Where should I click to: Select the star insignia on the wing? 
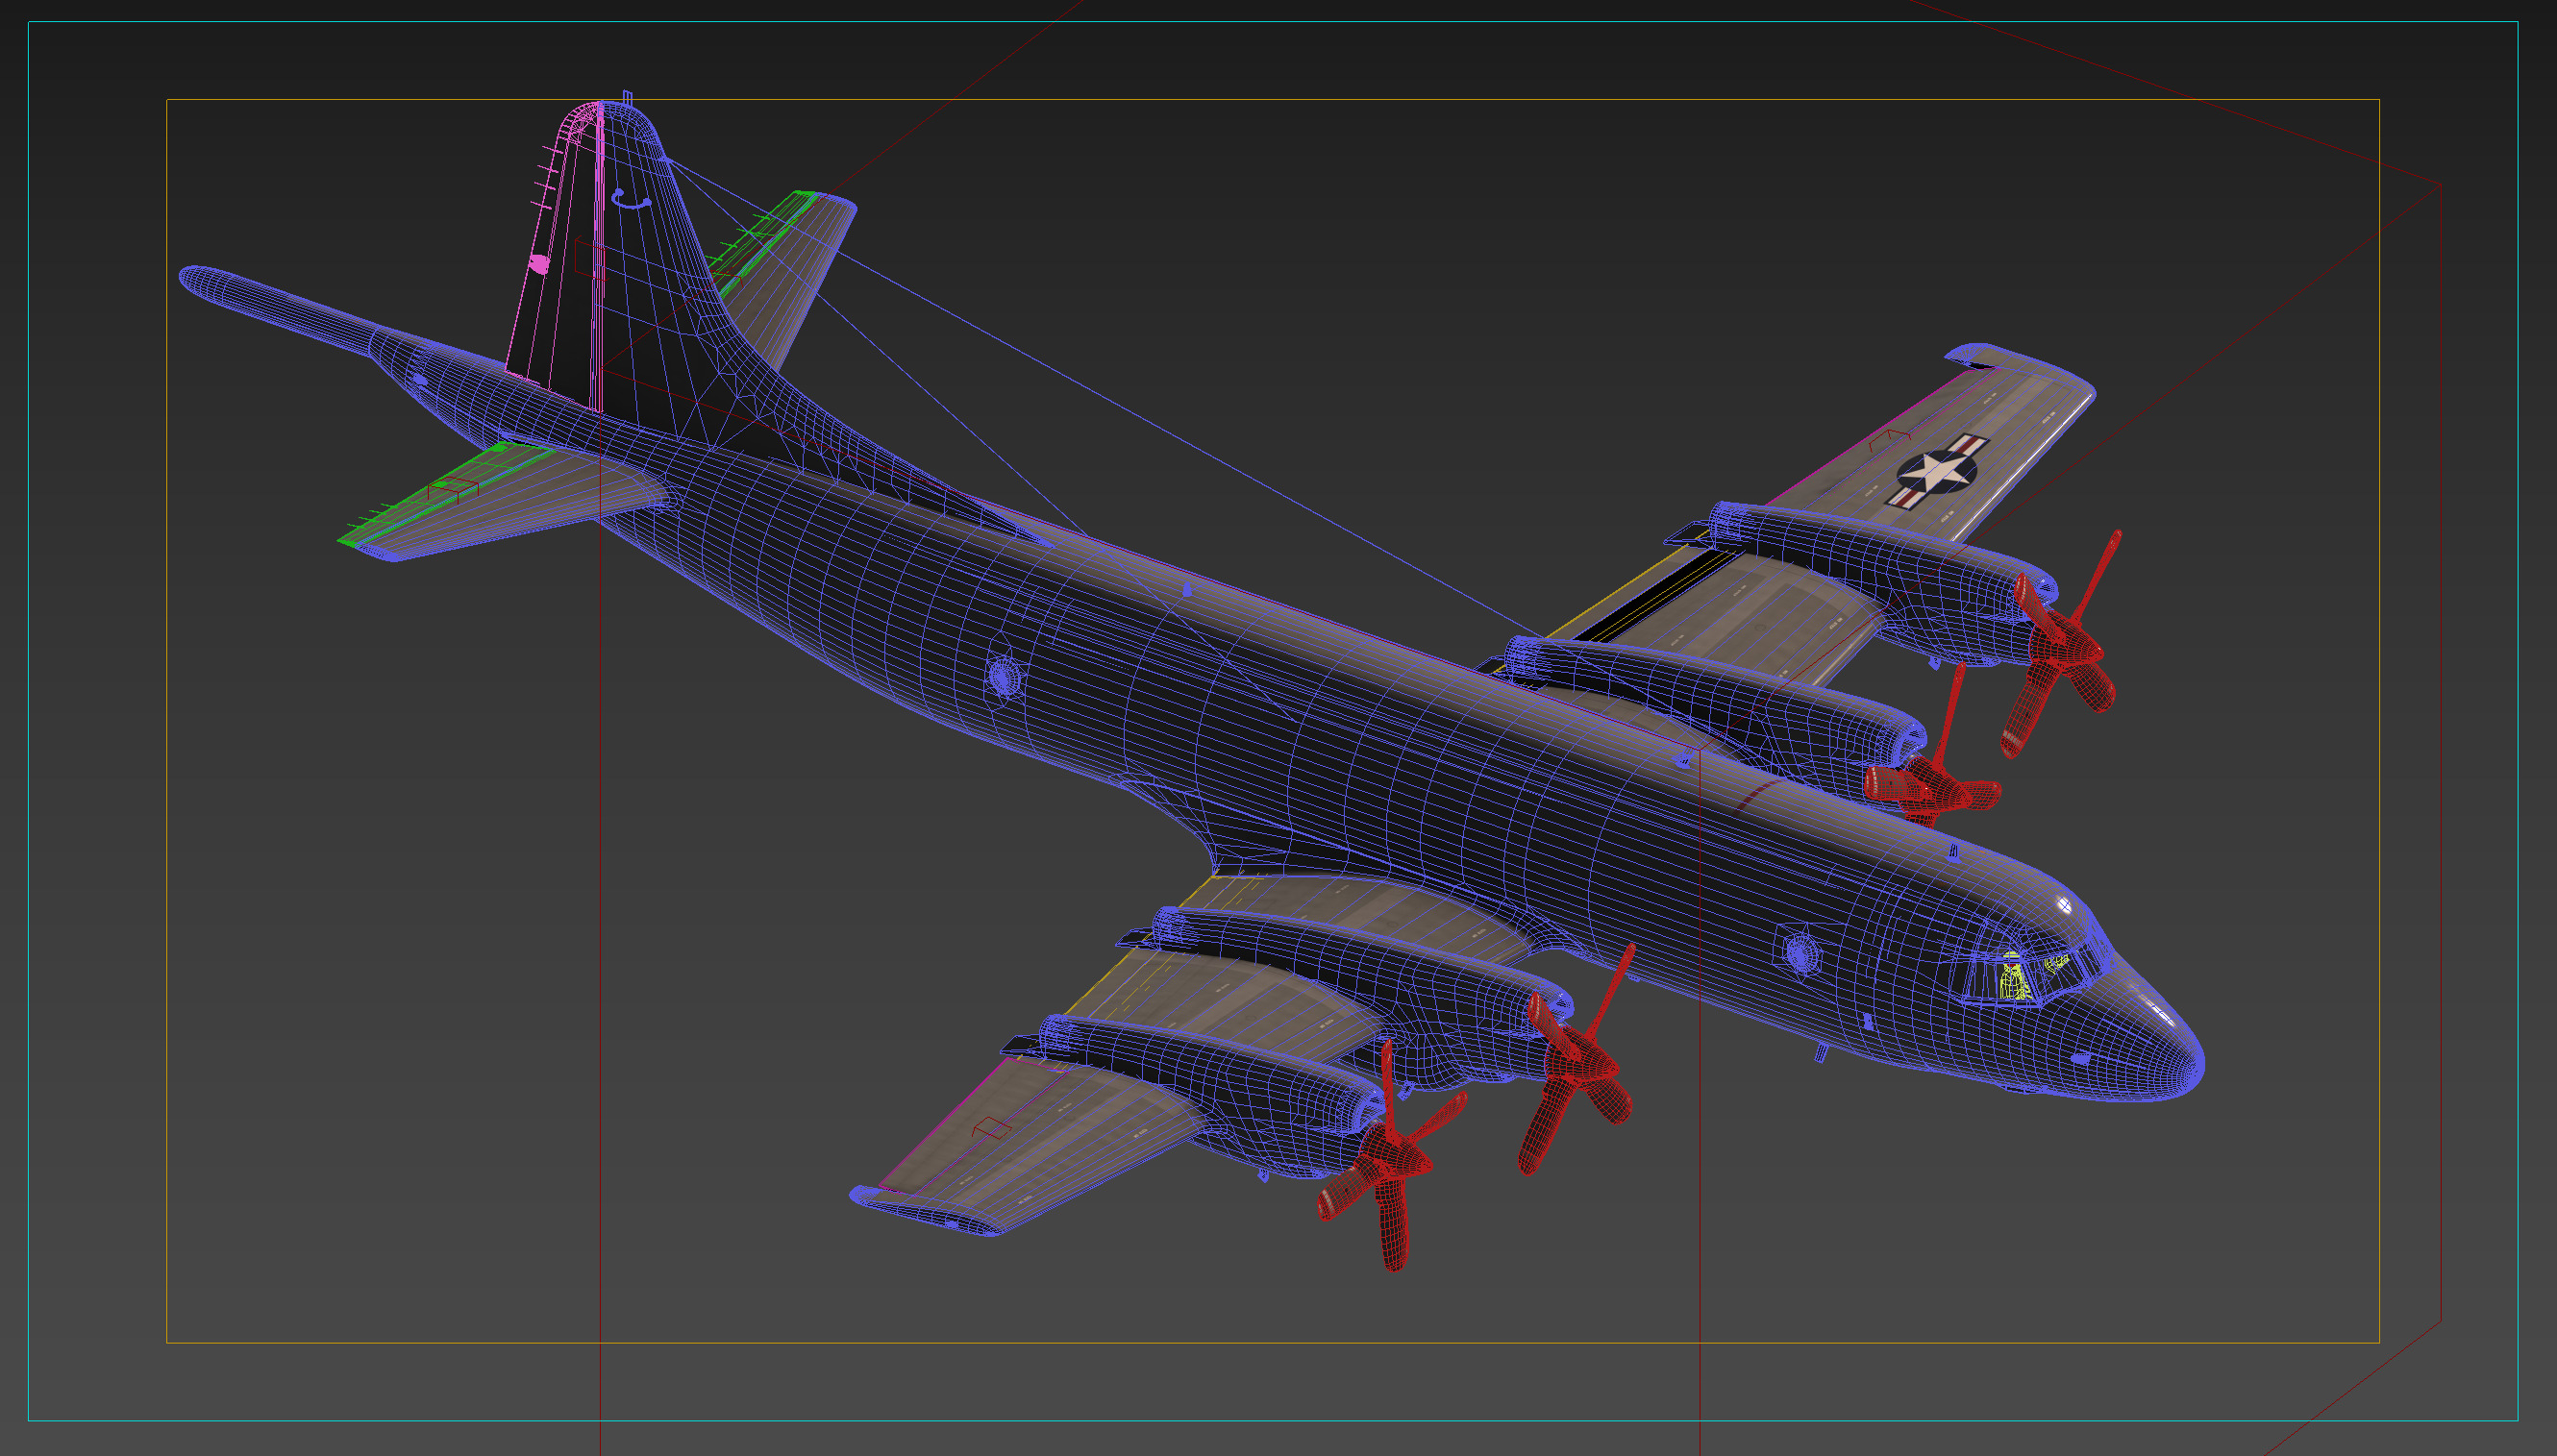coord(1938,472)
